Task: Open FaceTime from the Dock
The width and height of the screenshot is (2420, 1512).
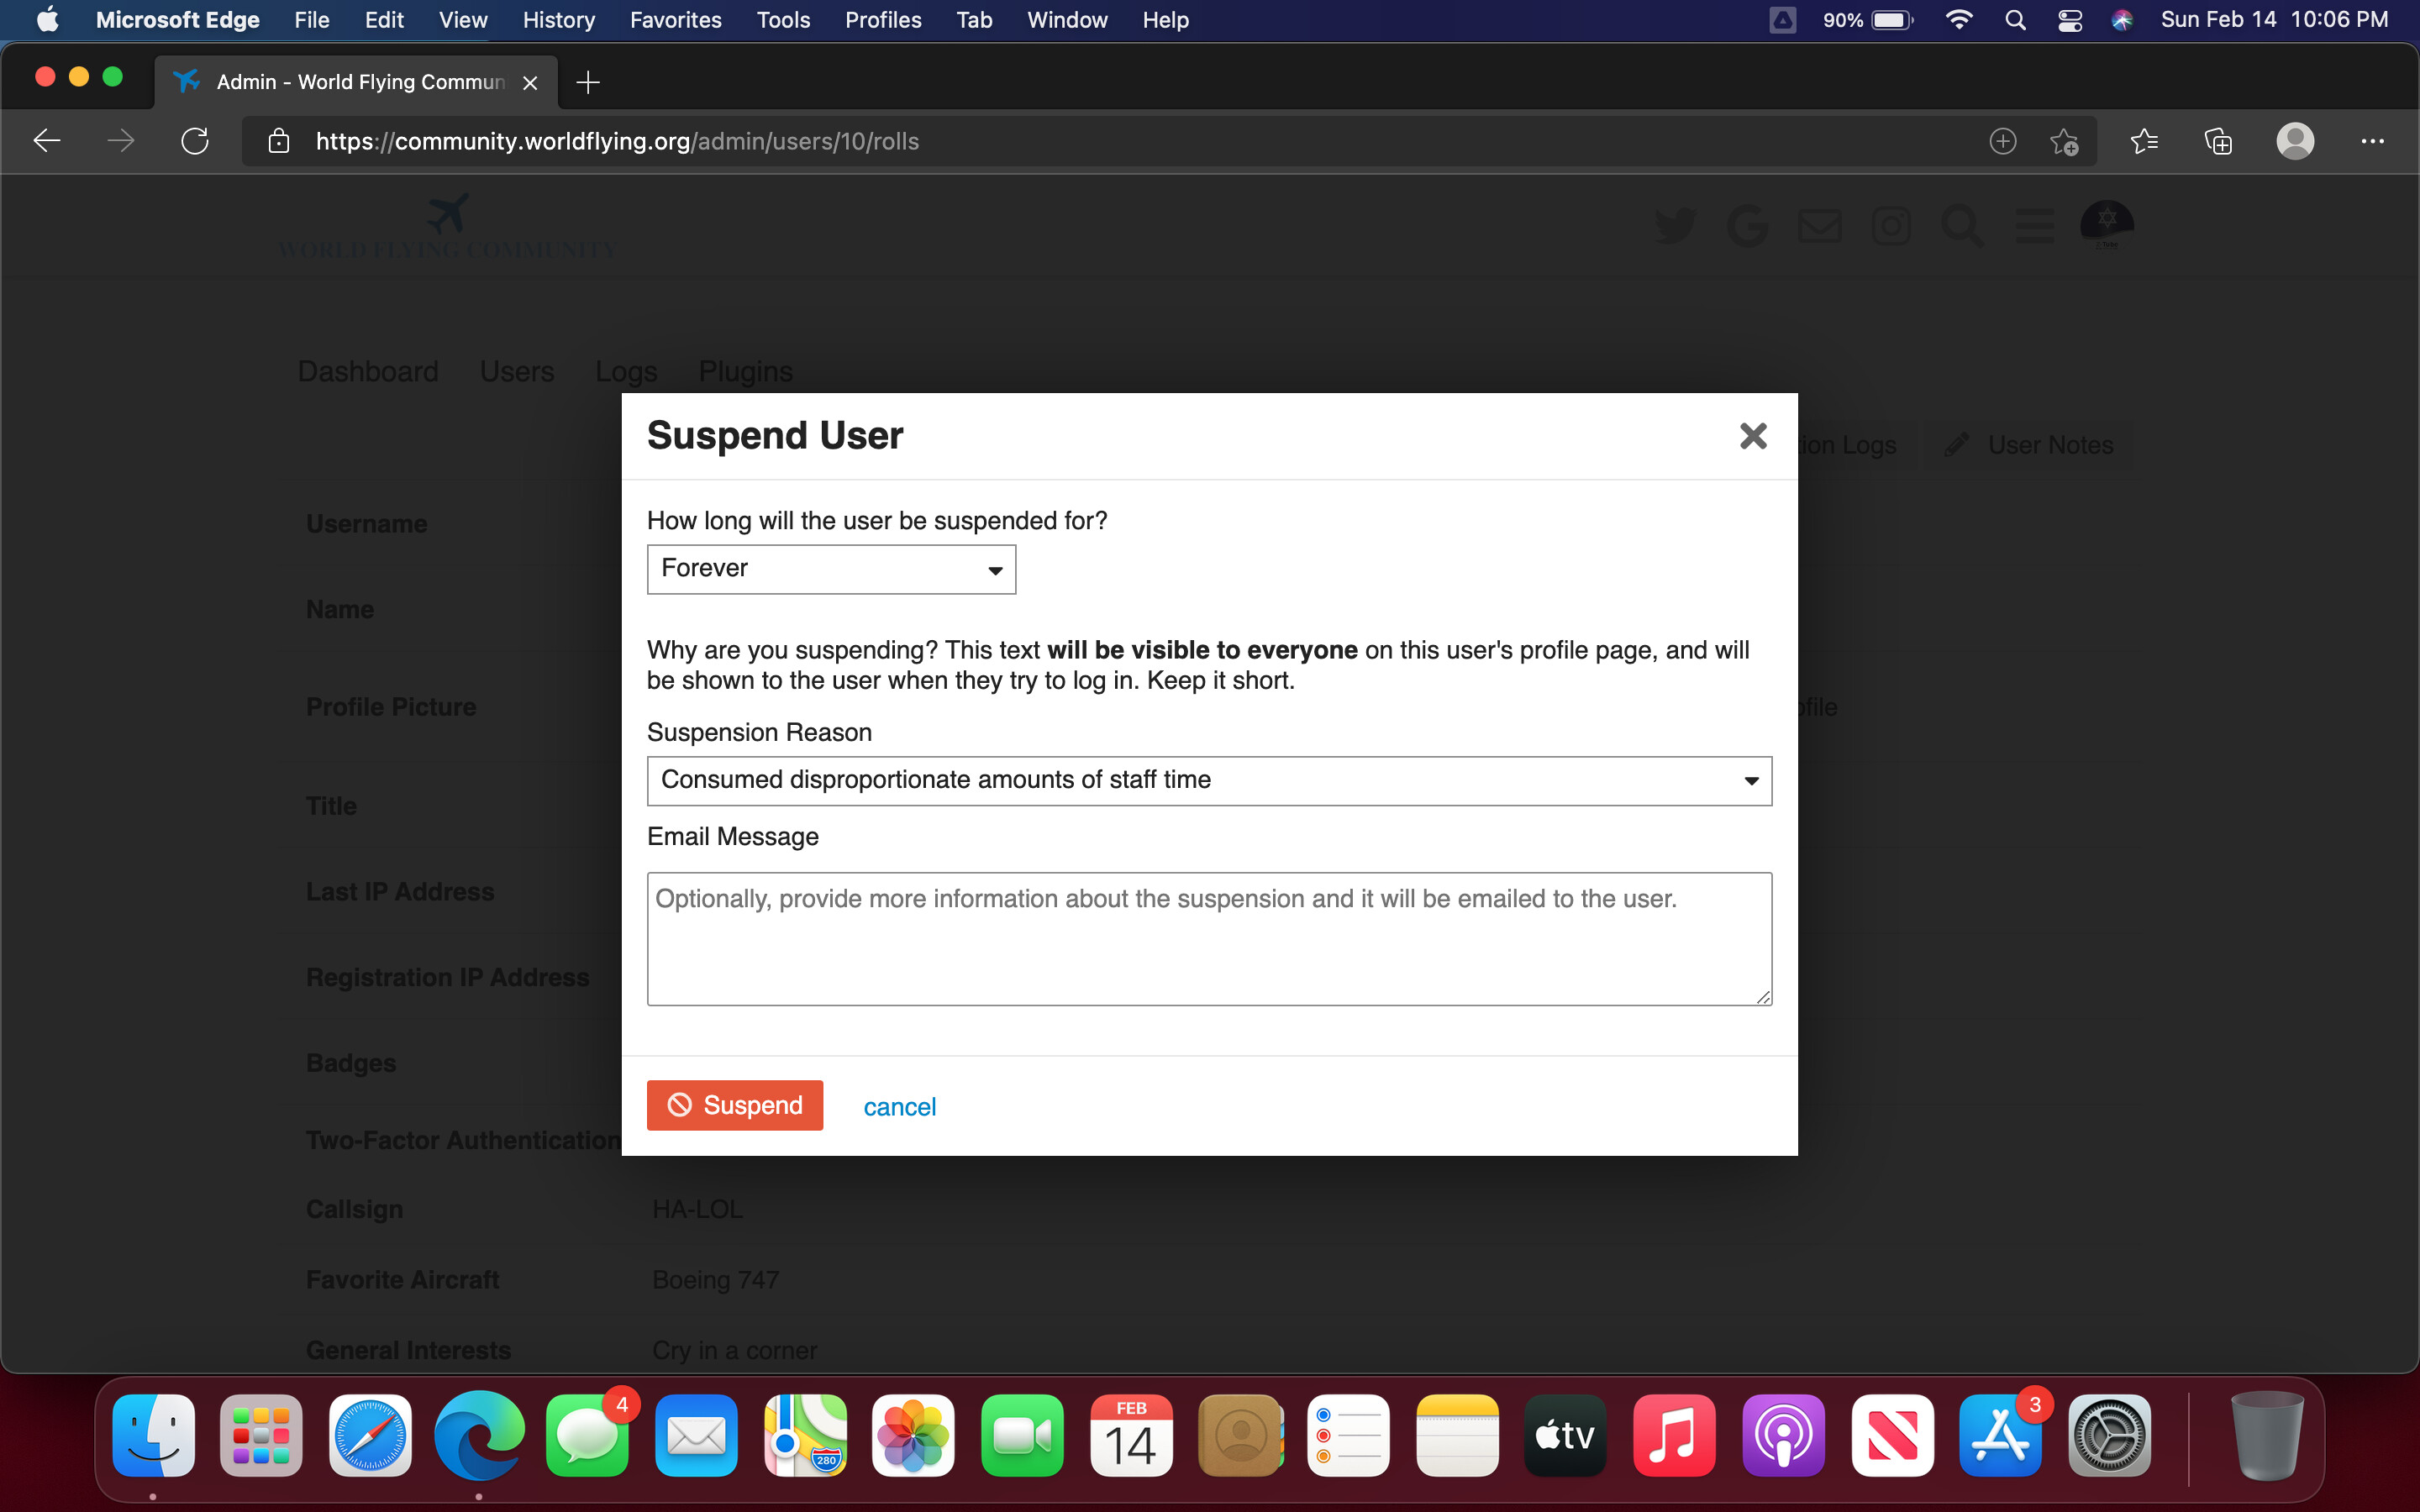Action: click(1022, 1436)
